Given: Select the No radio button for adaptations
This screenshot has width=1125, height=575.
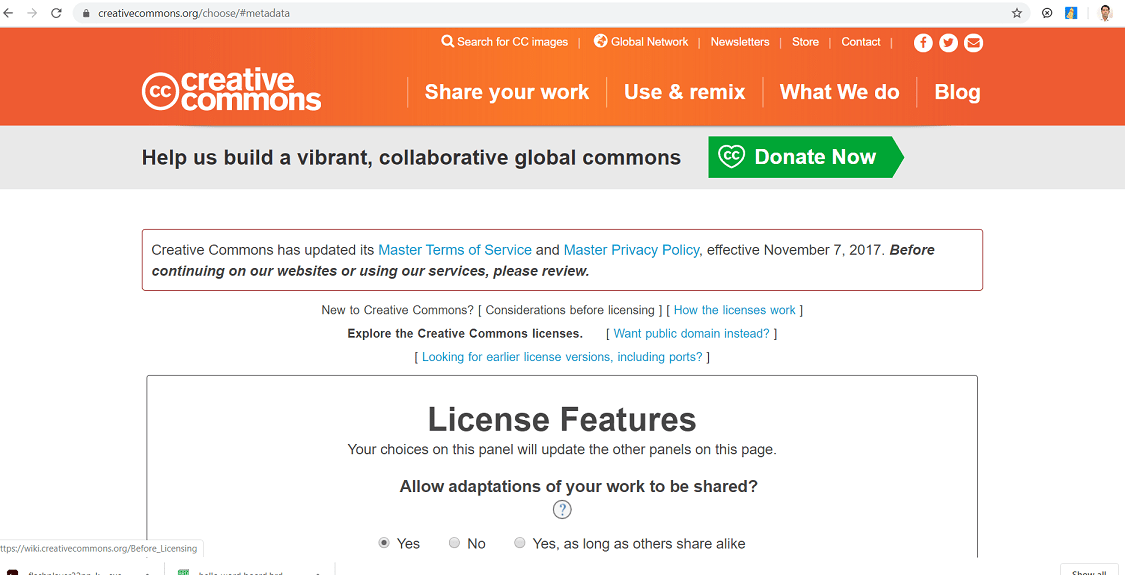Looking at the screenshot, I should click(x=454, y=543).
